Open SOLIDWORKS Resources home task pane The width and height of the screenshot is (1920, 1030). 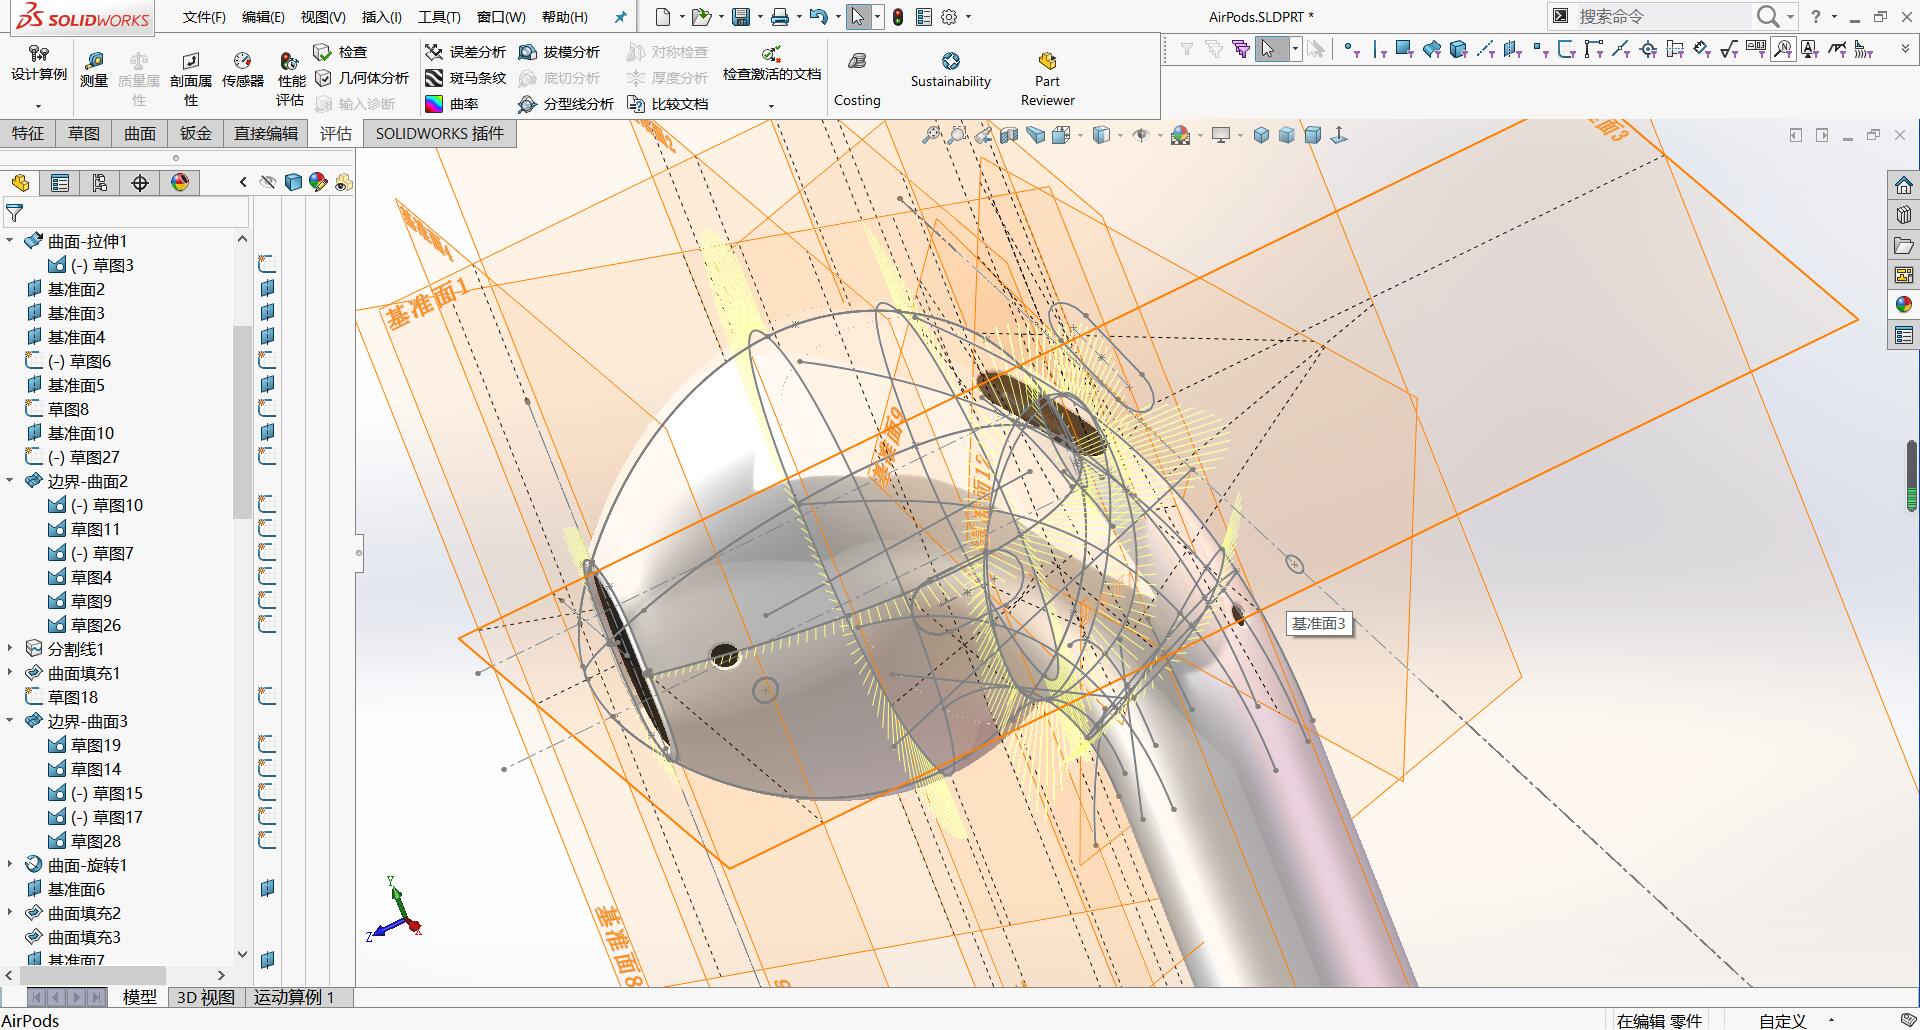pos(1903,185)
